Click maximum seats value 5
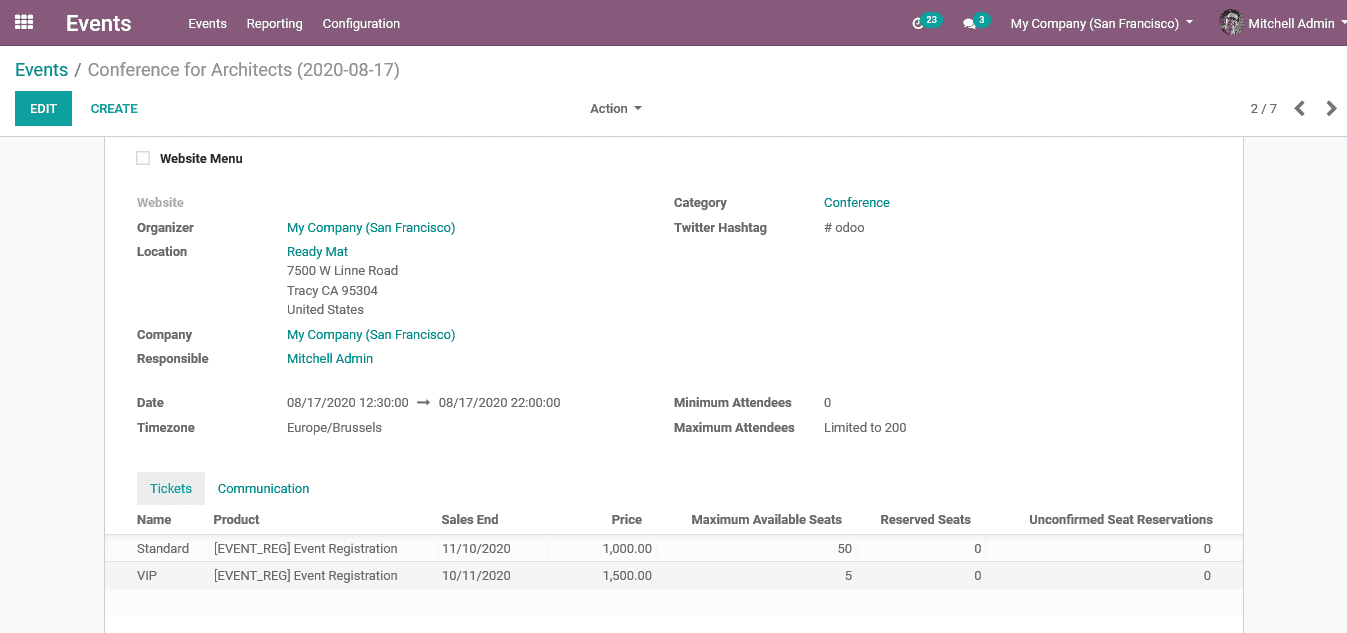1347x633 pixels. (848, 576)
